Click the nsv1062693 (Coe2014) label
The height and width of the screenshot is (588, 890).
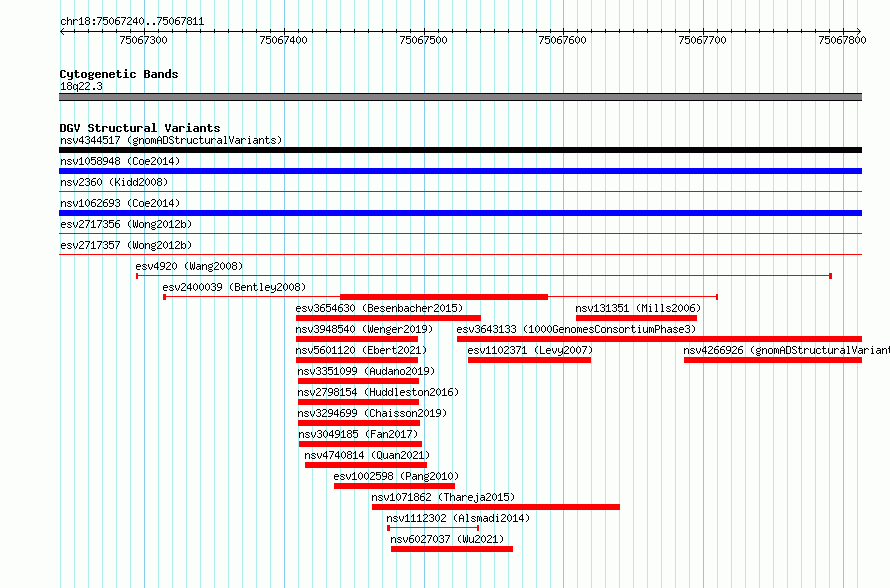120,203
